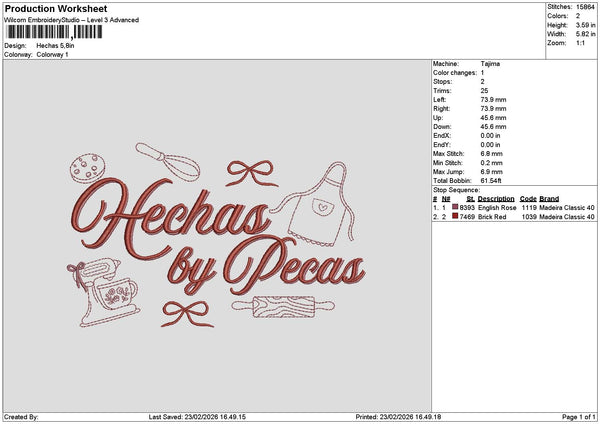
Task: Click the Description column header
Action: click(496, 198)
